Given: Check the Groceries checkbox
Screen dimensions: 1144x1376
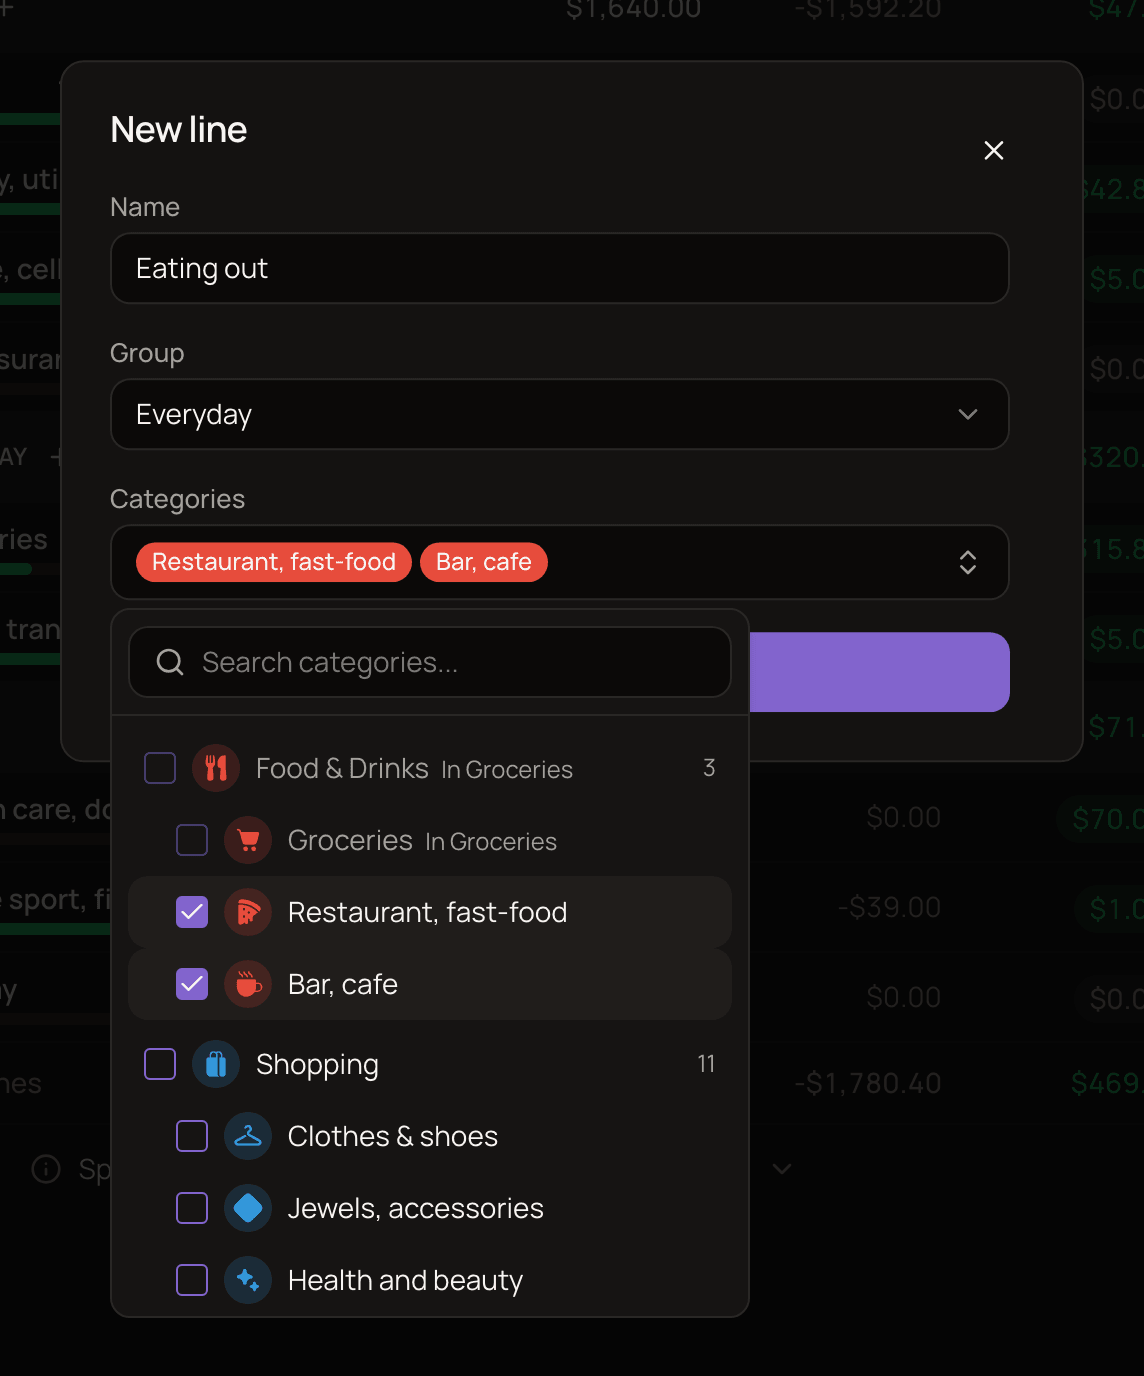Looking at the screenshot, I should (192, 840).
